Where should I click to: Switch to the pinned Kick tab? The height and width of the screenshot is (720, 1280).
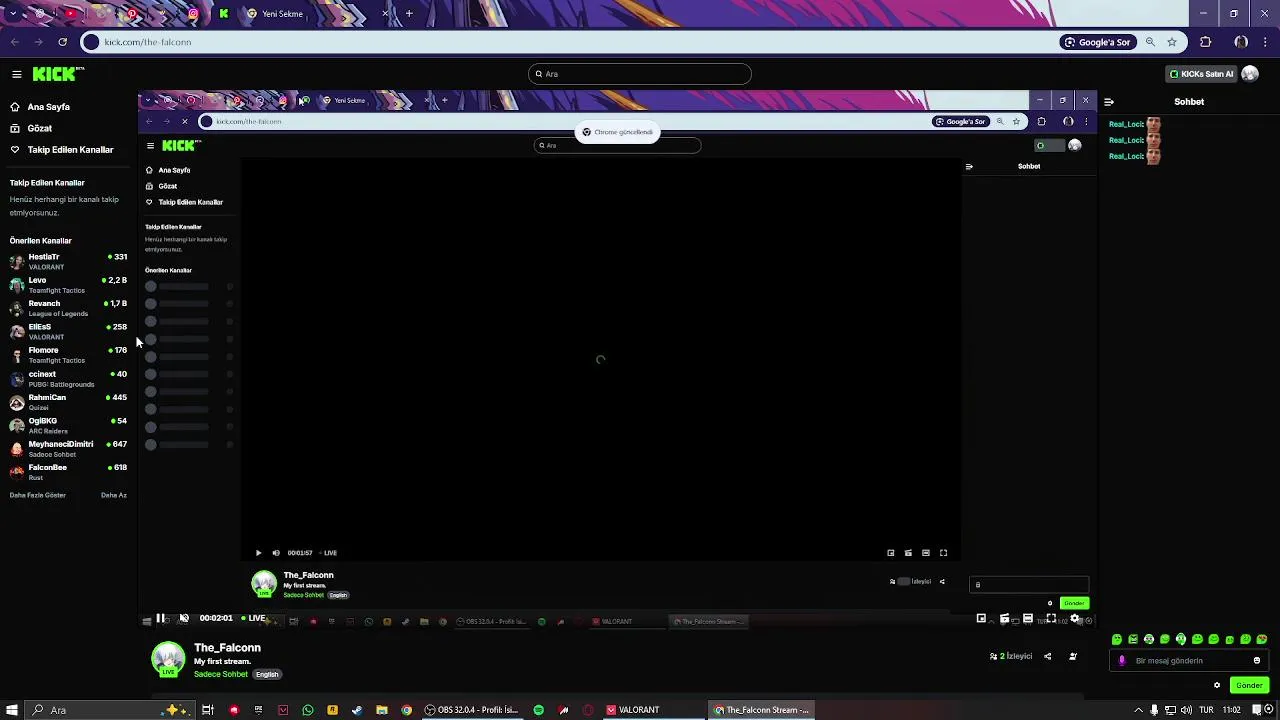tap(224, 14)
